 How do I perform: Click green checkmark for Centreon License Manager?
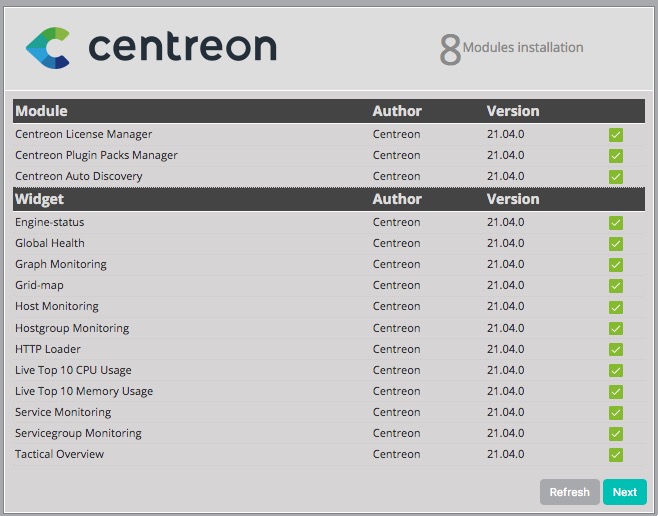coord(616,135)
